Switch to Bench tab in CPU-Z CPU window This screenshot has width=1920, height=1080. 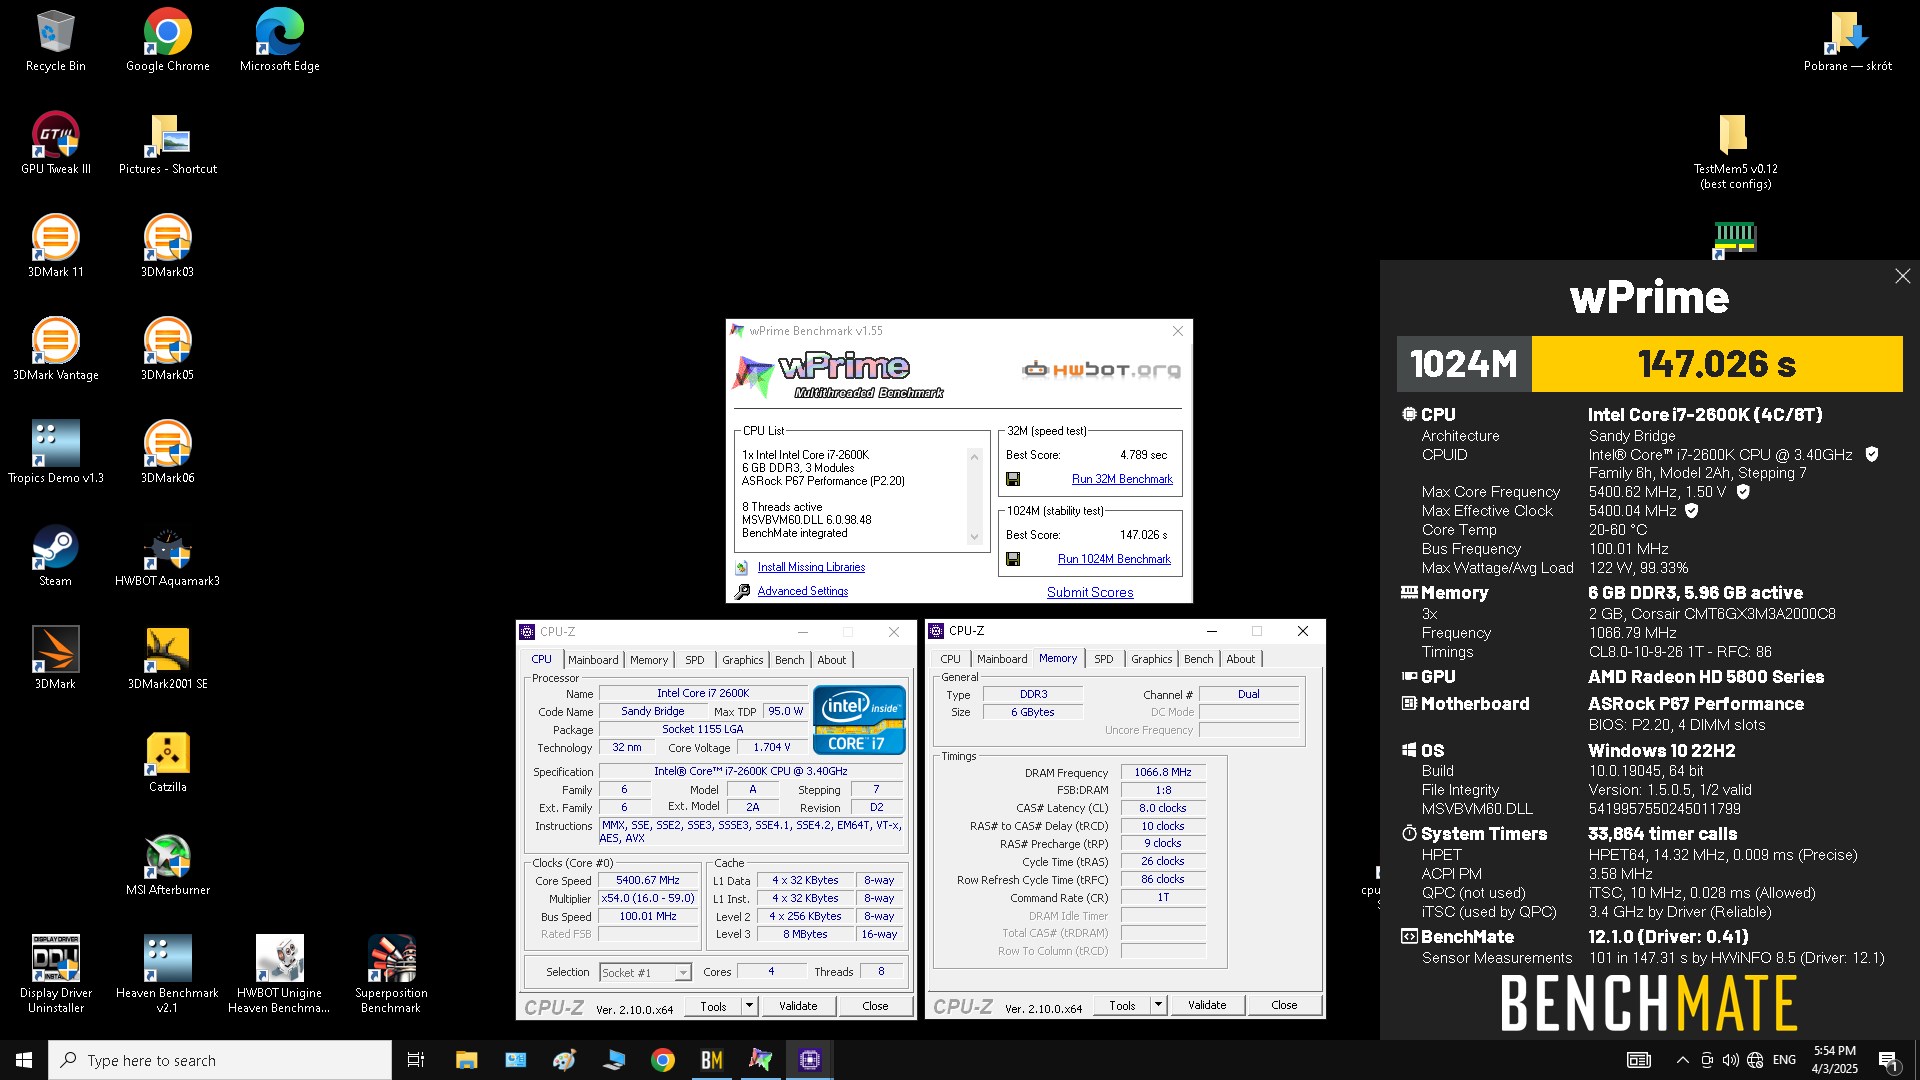789,660
